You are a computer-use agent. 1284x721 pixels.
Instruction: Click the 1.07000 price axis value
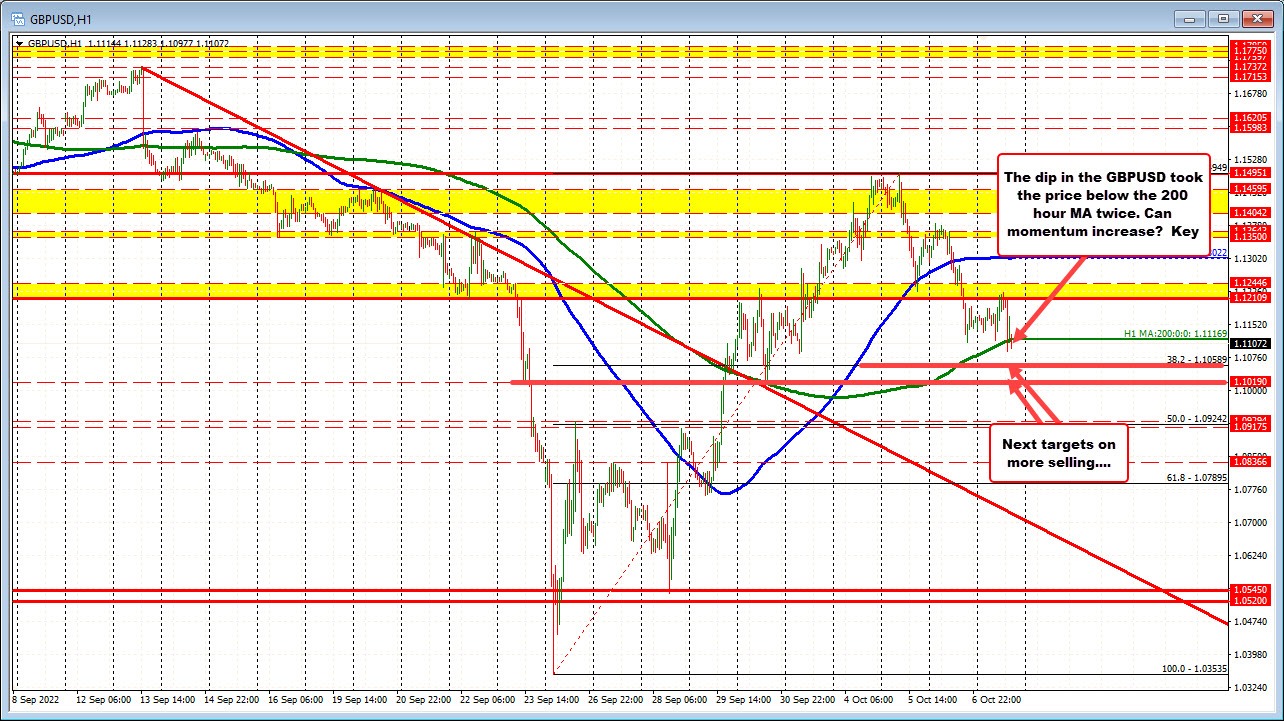[1250, 522]
